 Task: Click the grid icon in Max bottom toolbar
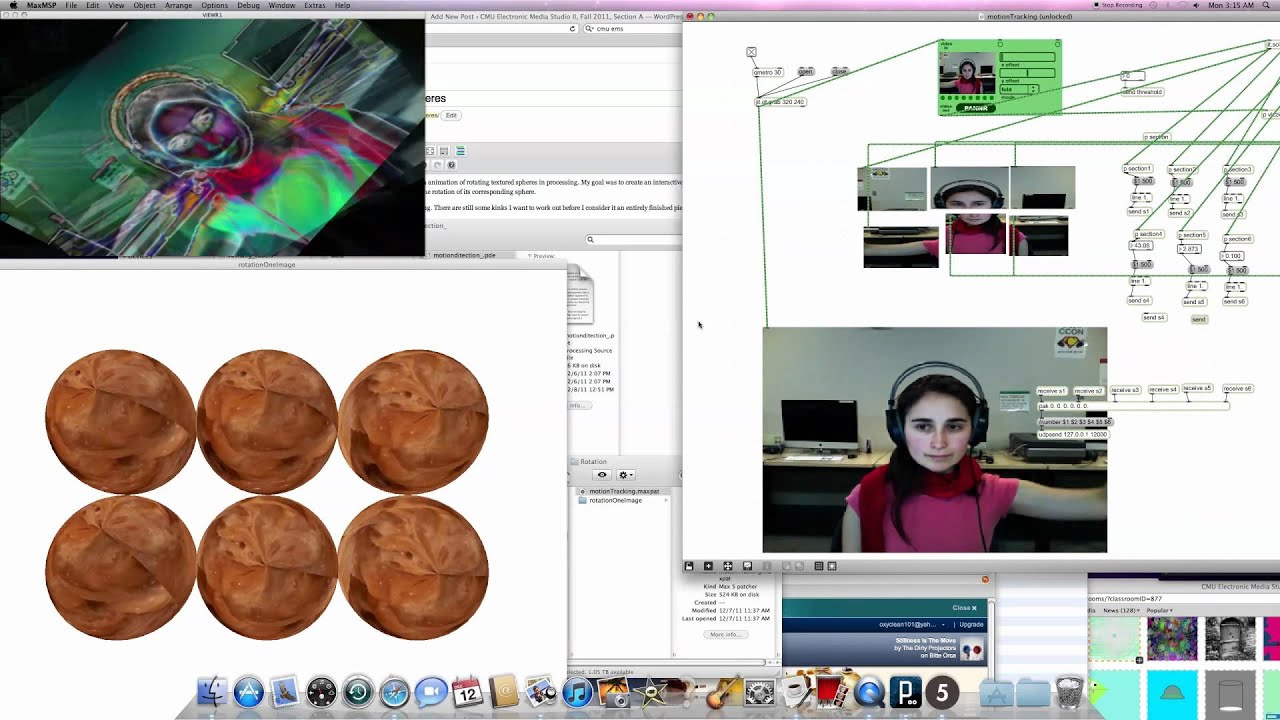point(818,566)
